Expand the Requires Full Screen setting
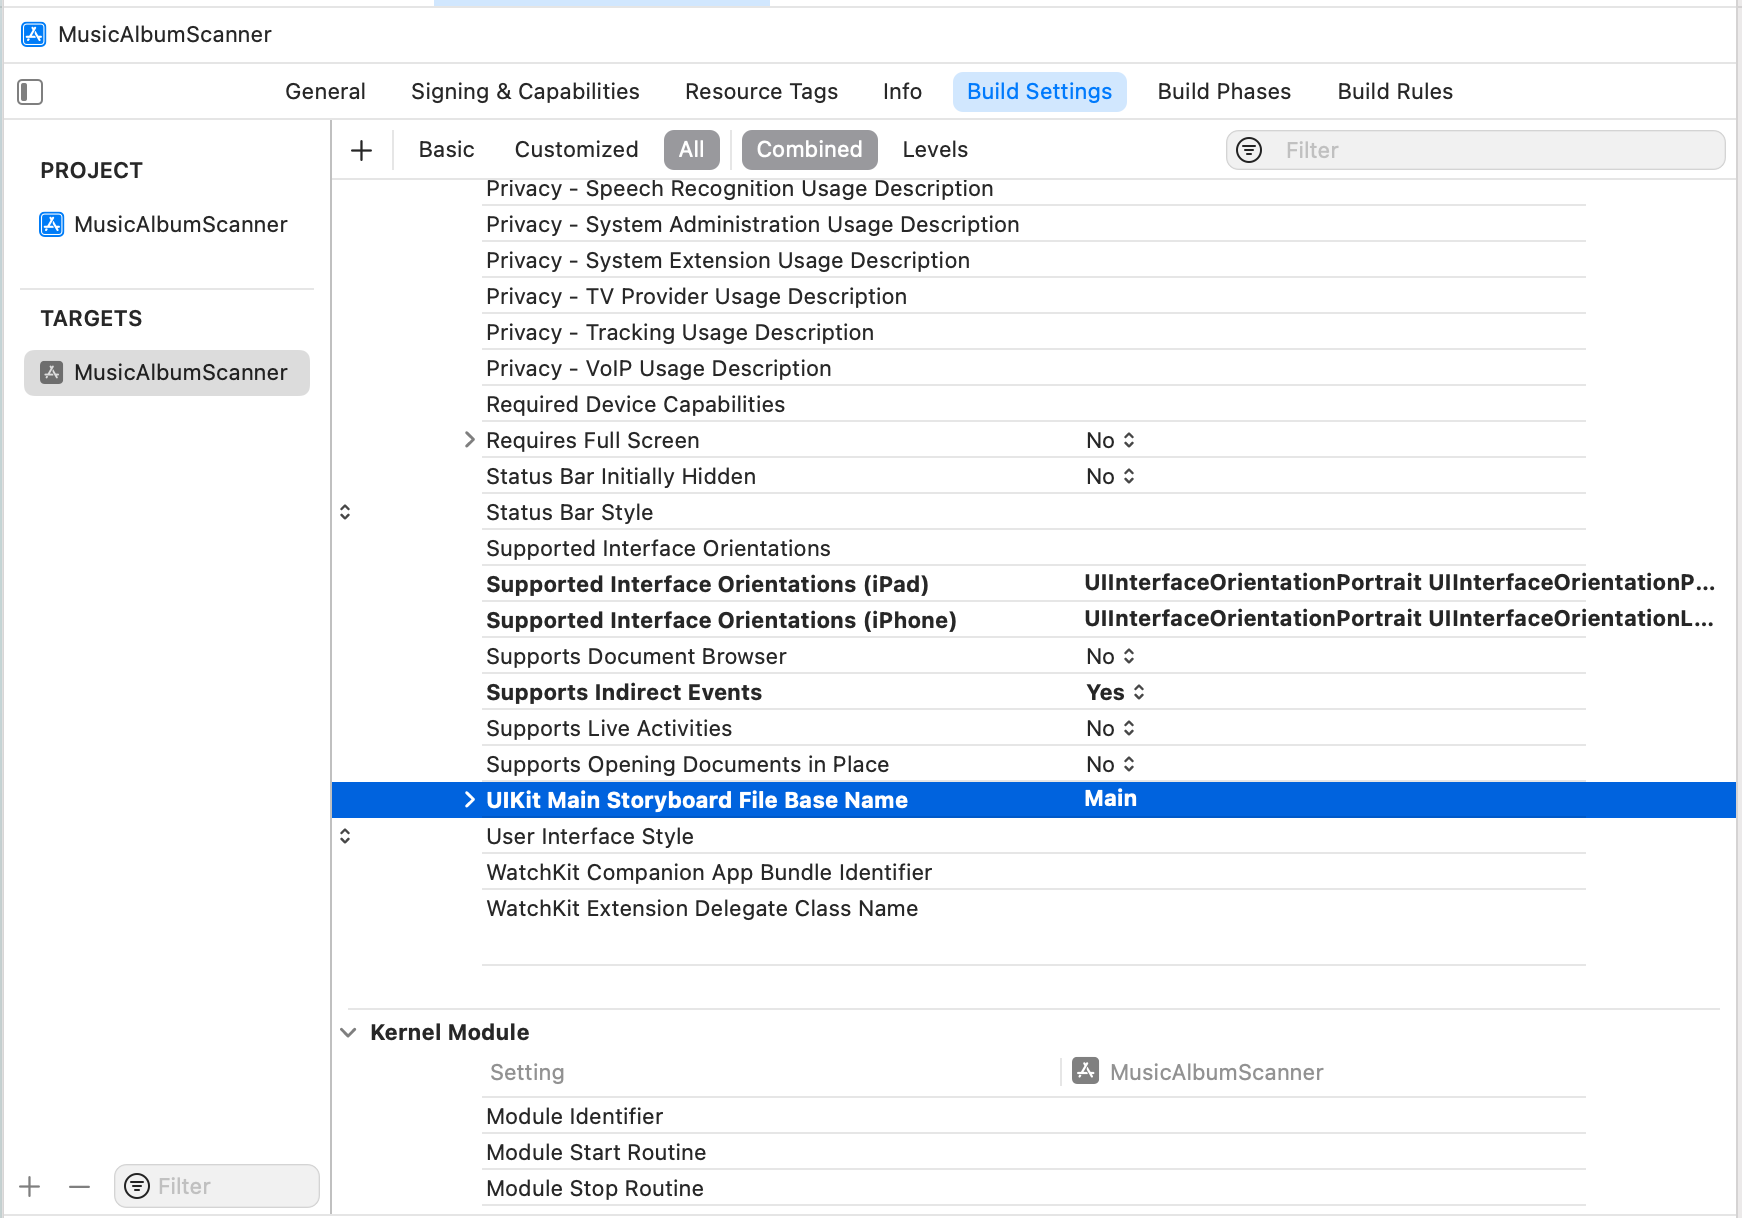This screenshot has height=1218, width=1742. [469, 440]
